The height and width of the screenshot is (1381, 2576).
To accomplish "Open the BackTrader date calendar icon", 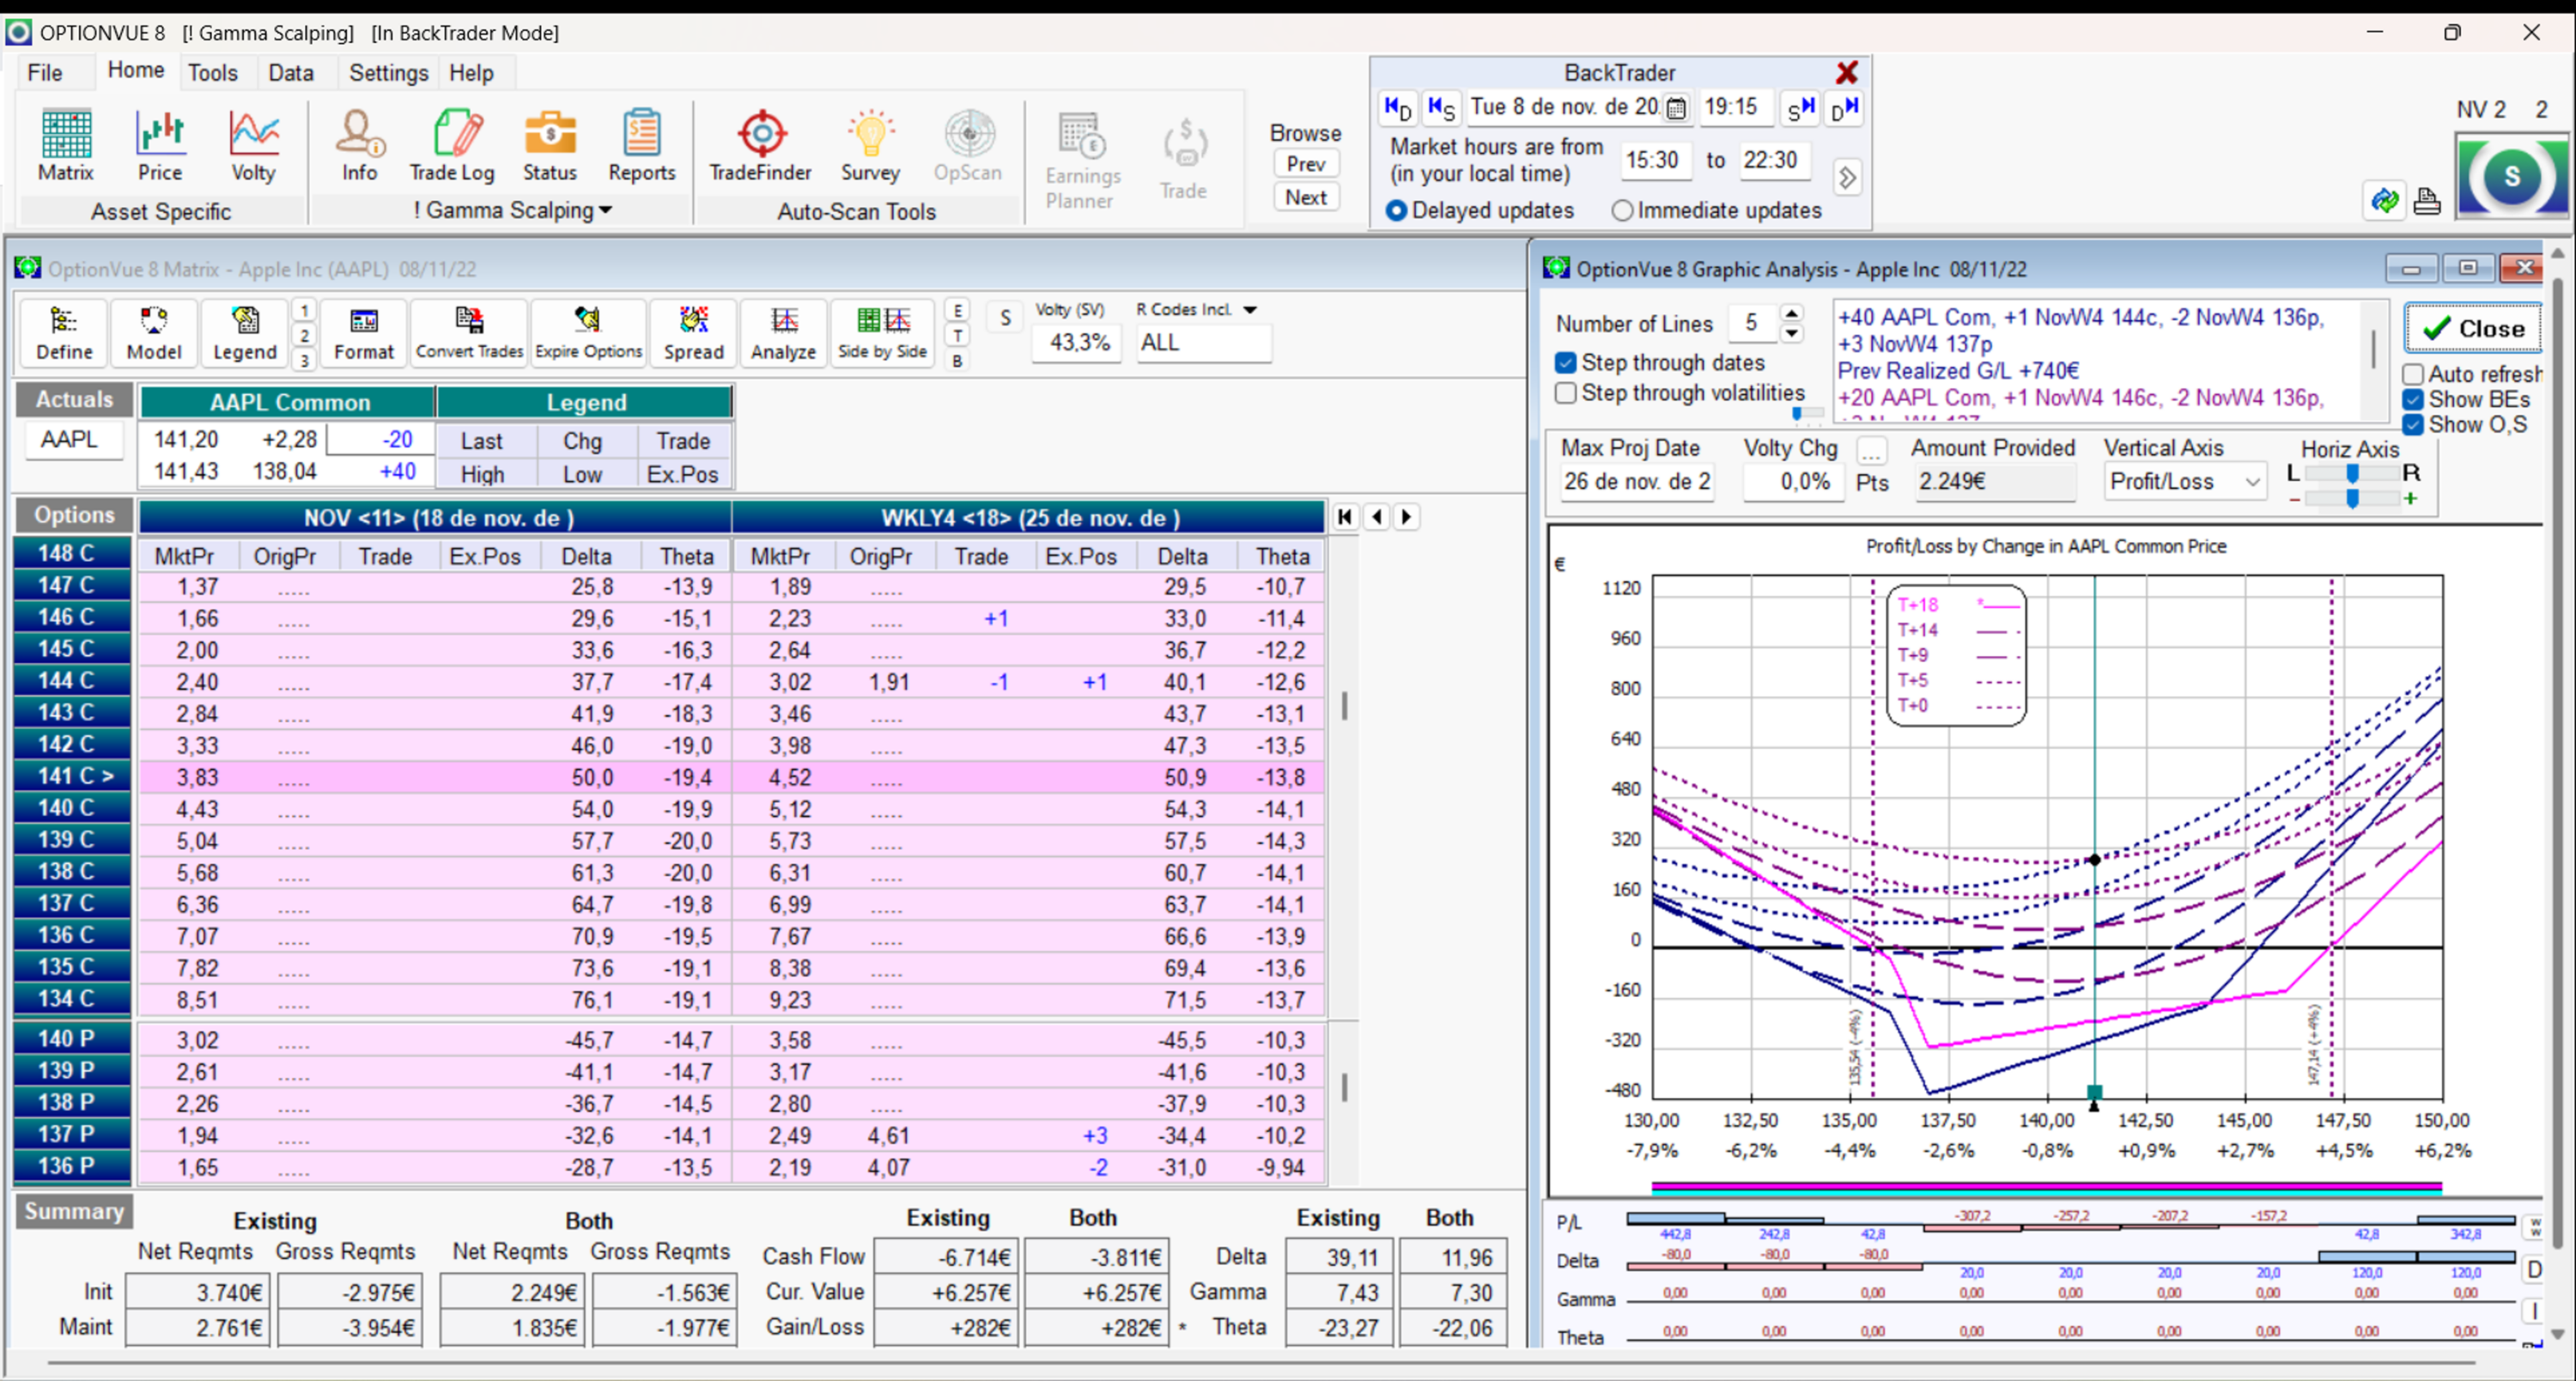I will pos(1677,107).
